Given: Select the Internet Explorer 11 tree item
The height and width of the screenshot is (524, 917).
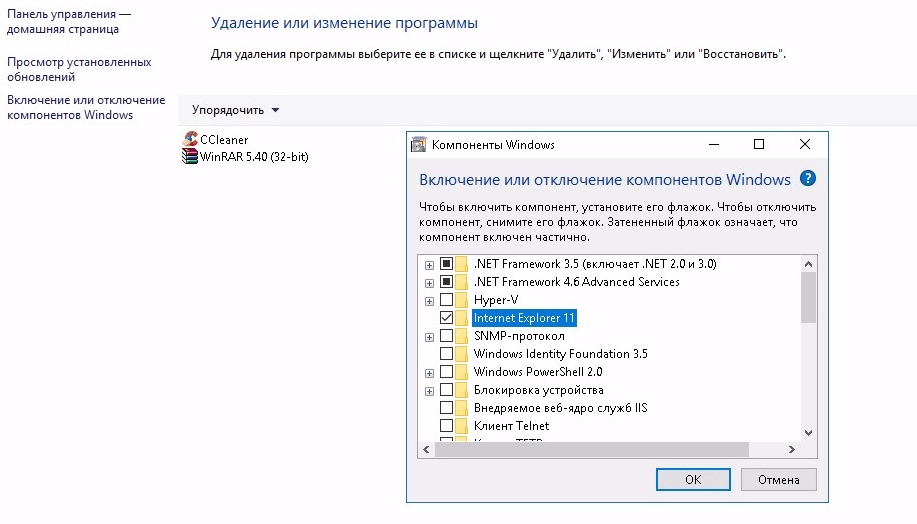Looking at the screenshot, I should tap(524, 318).
